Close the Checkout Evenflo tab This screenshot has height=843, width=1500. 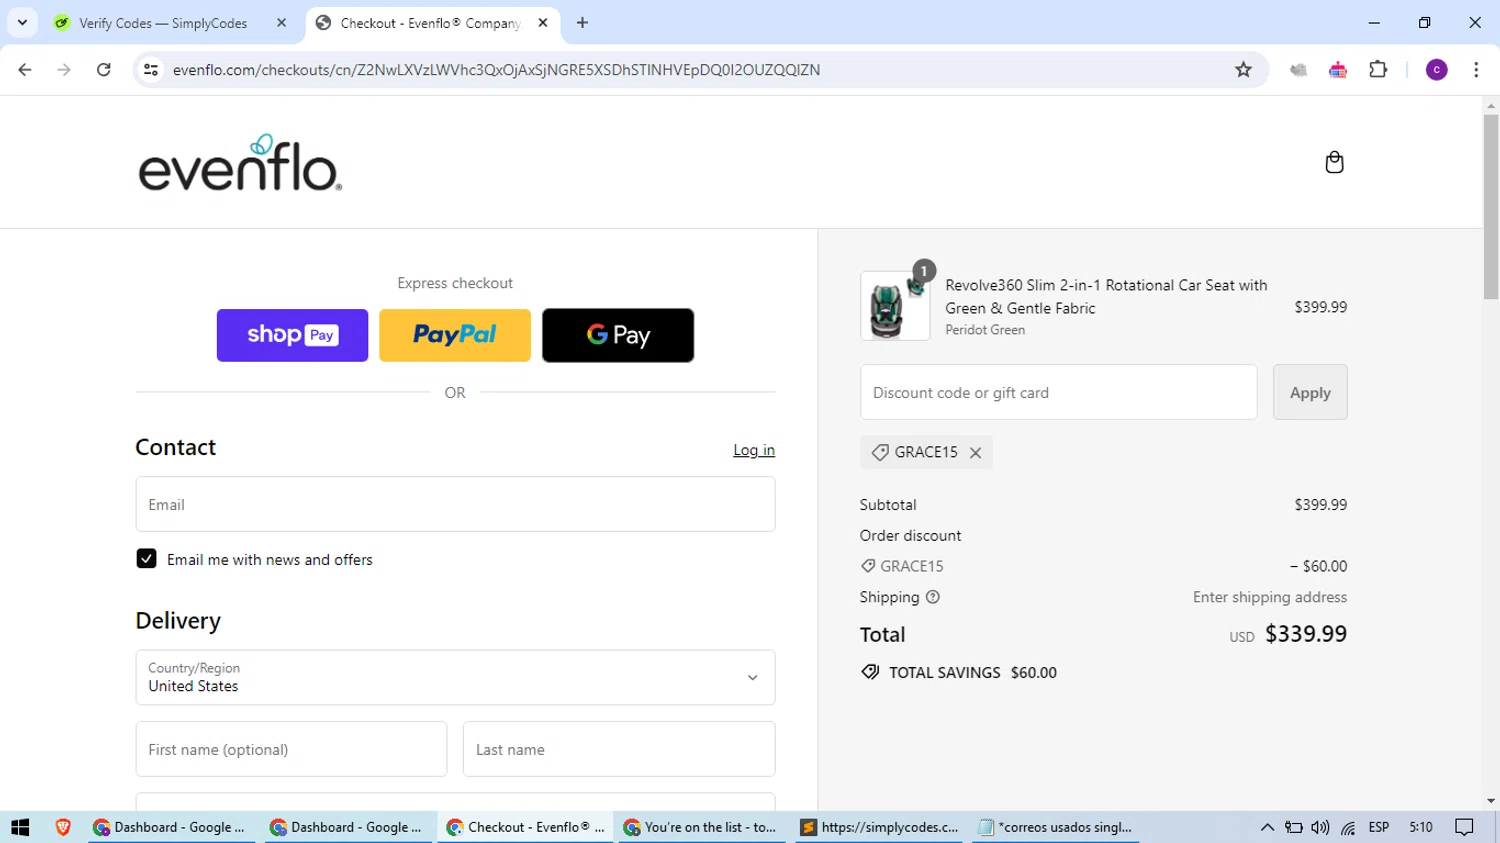tap(543, 23)
